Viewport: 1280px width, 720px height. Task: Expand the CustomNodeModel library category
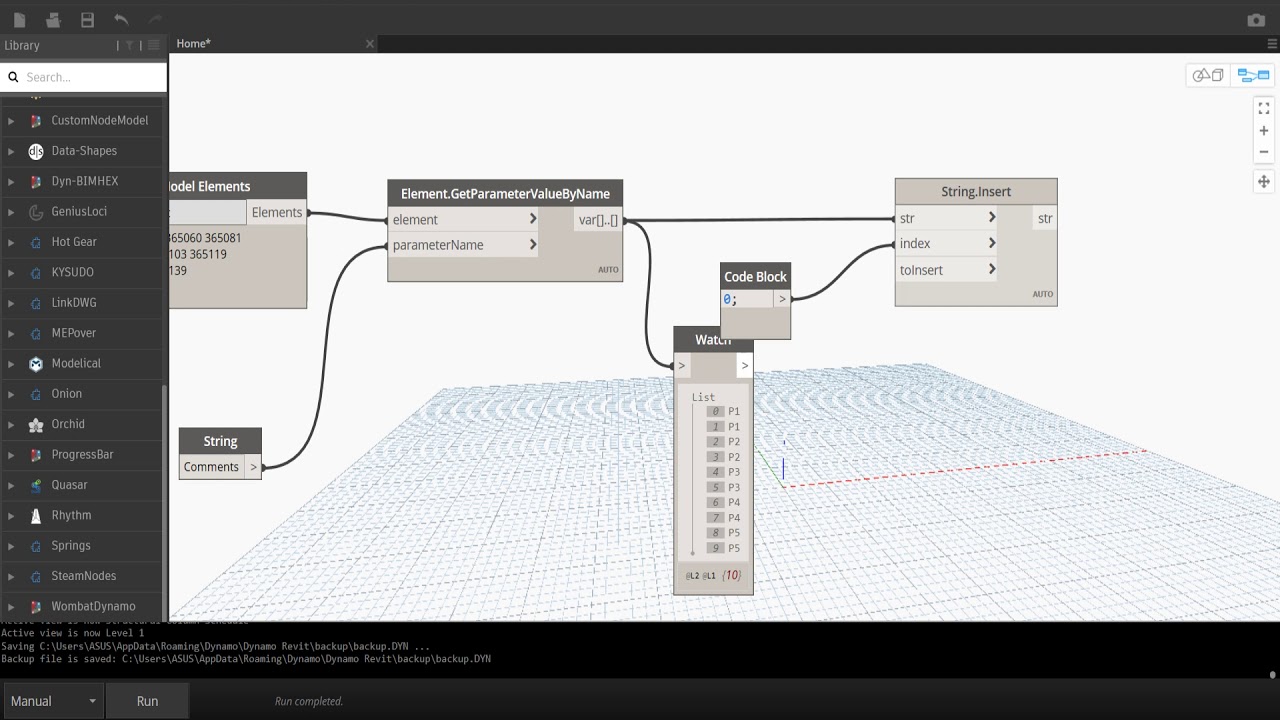(11, 121)
